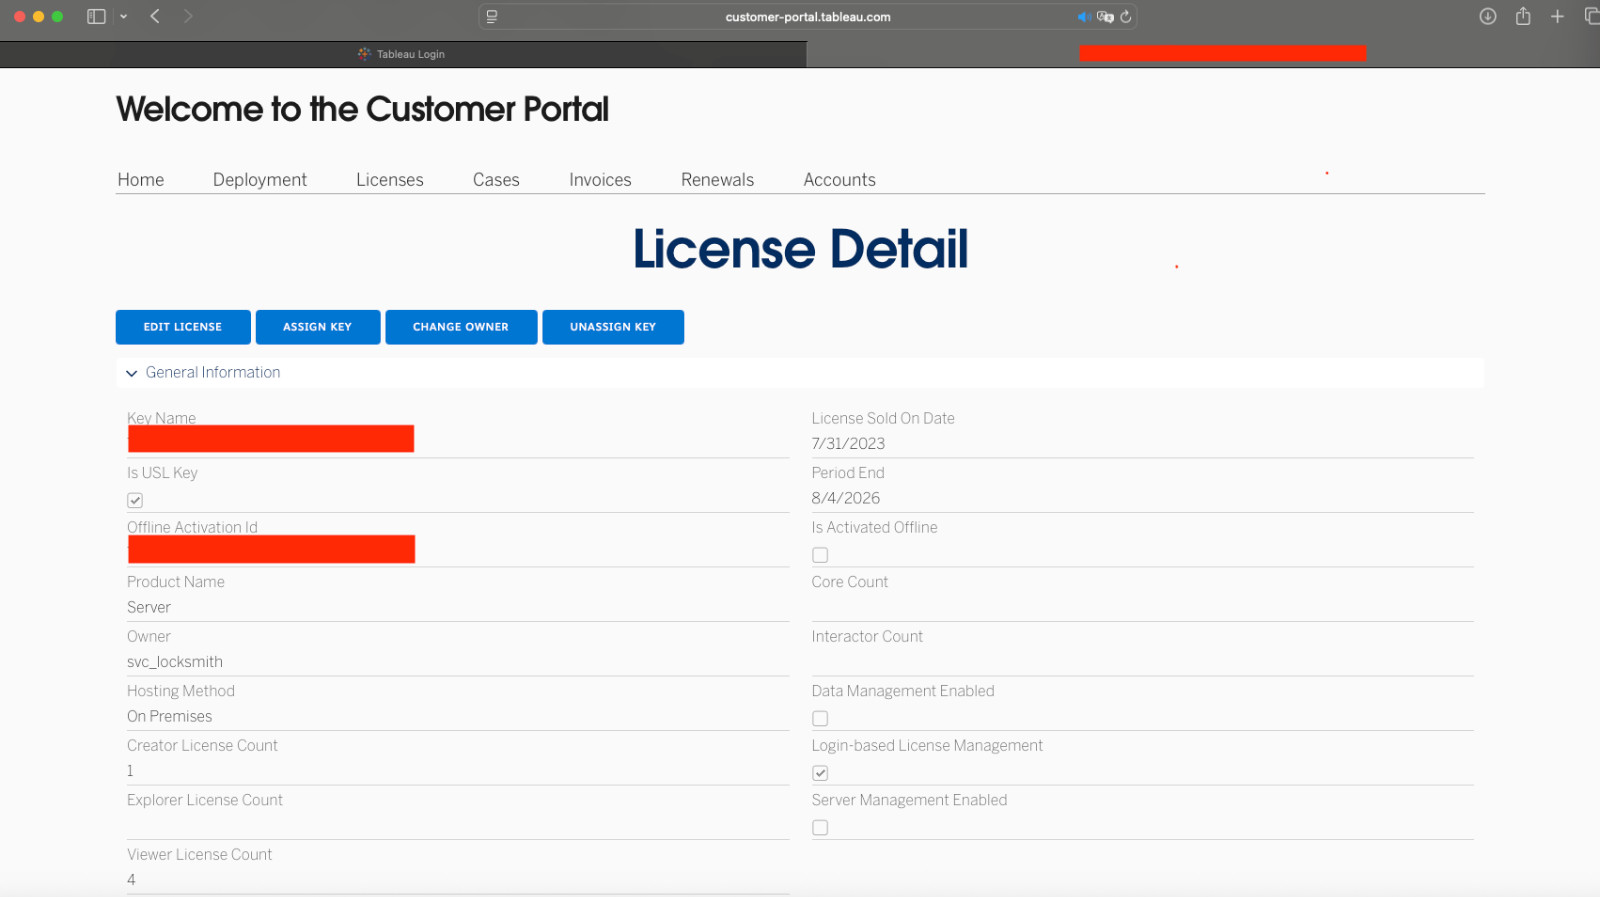Click the translate icon in address bar

click(x=1105, y=17)
